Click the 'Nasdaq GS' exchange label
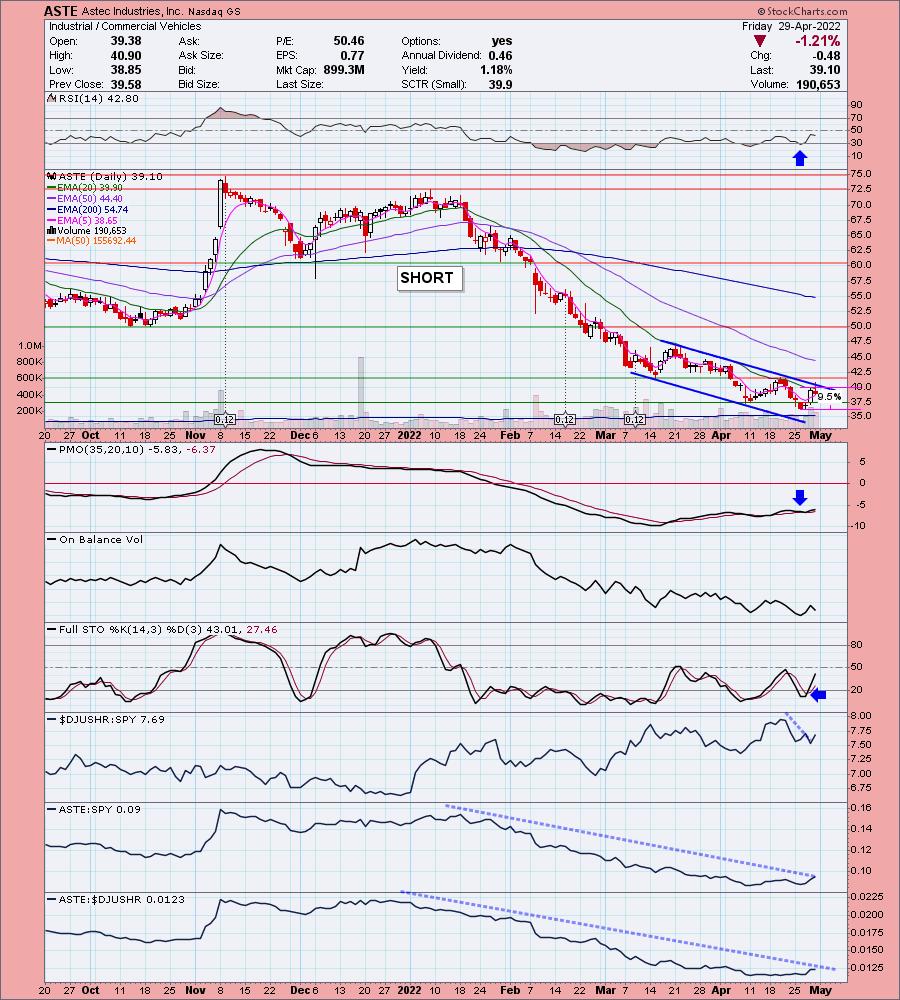This screenshot has height=1000, width=900. 214,11
